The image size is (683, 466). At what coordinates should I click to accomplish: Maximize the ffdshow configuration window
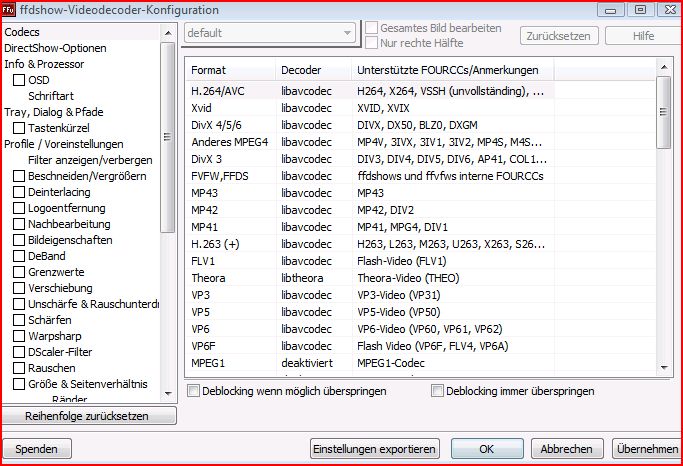[x=640, y=10]
